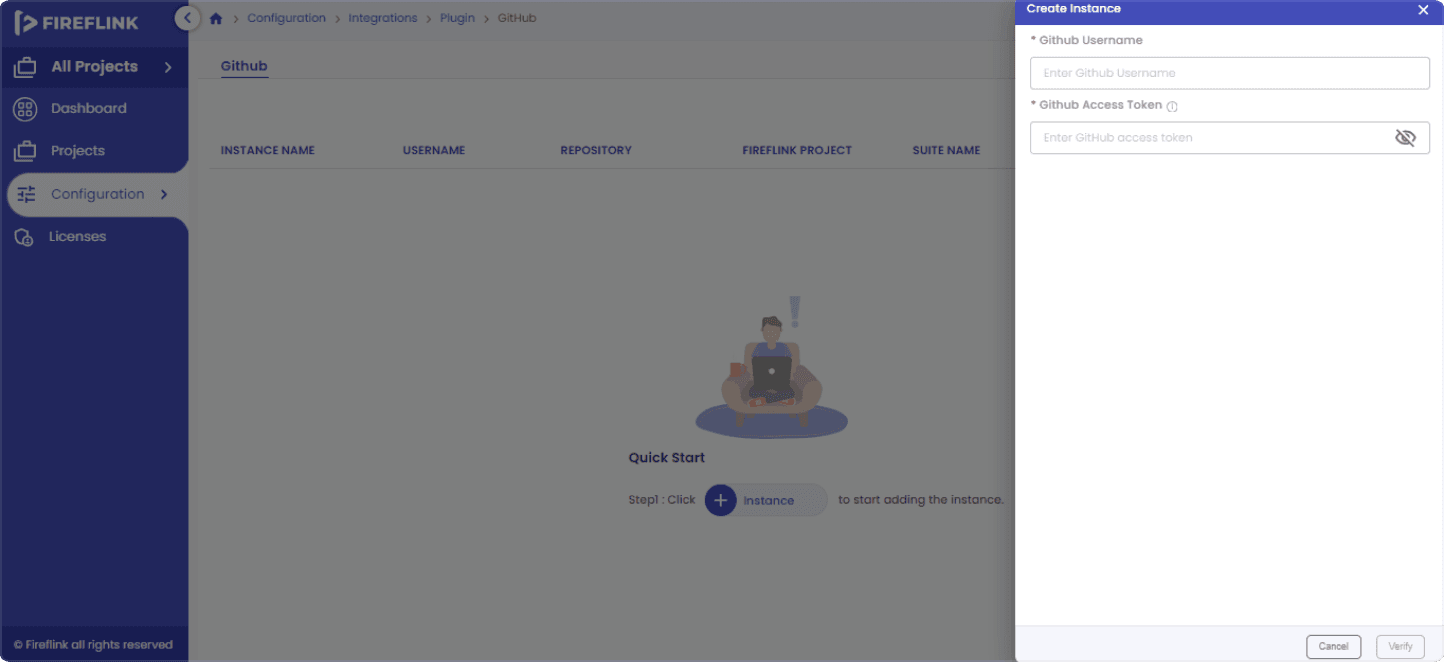1444x662 pixels.
Task: Focus the Github Username input field
Action: tap(1229, 73)
